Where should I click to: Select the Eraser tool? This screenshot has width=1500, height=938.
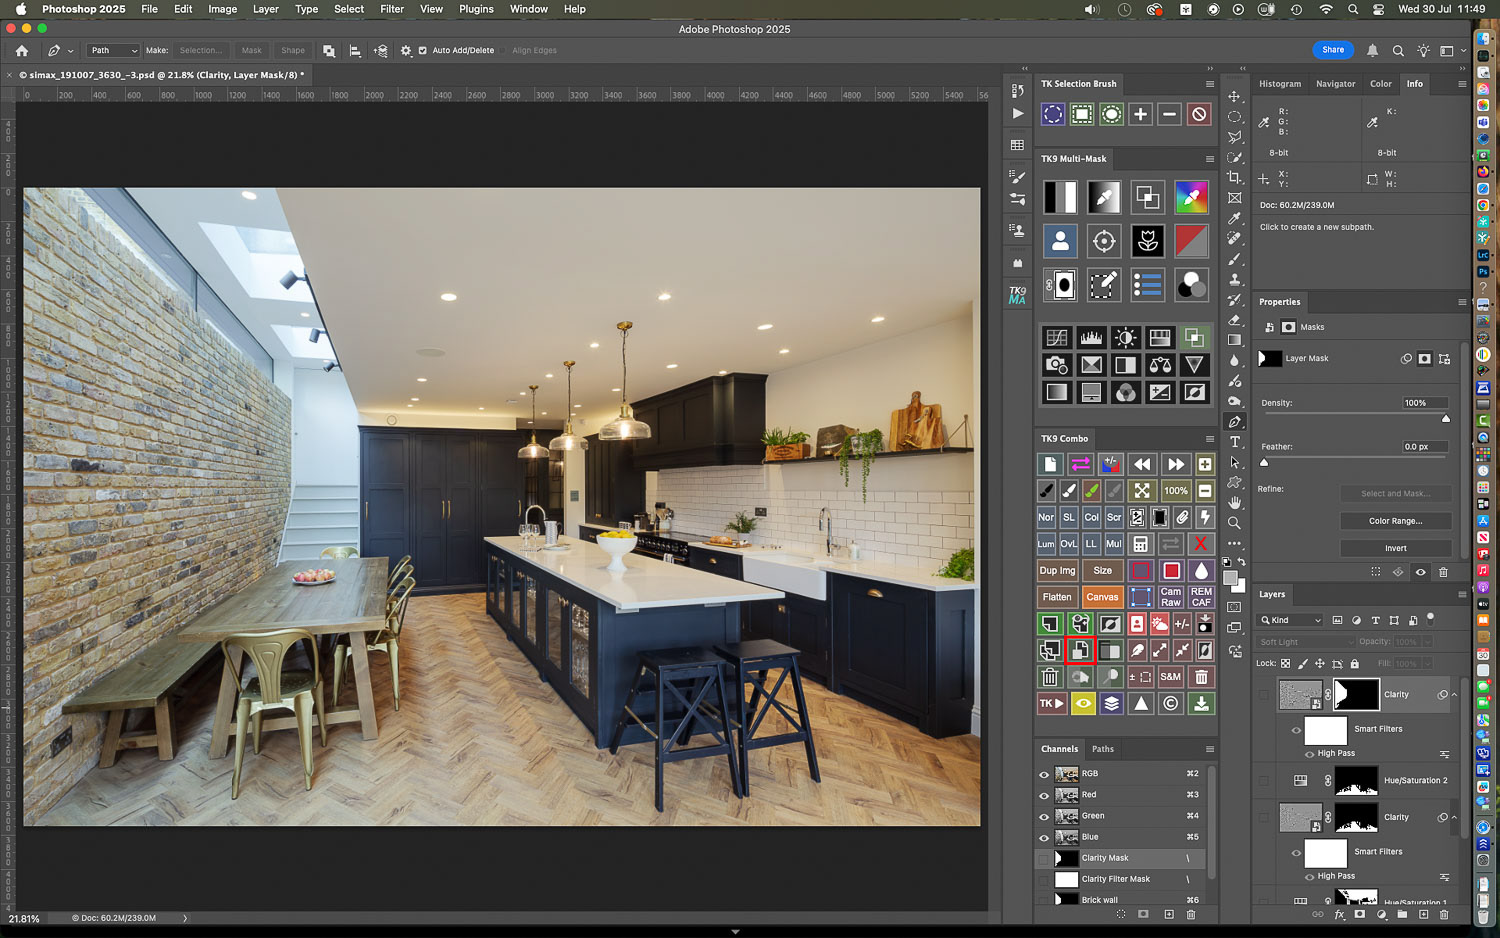[1235, 320]
